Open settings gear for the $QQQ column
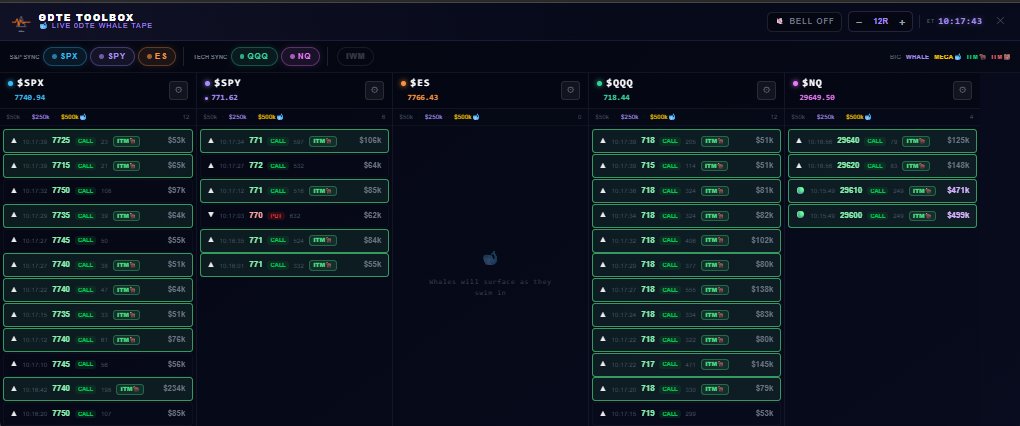Screen dimensions: 1020x426 pyautogui.click(x=766, y=90)
